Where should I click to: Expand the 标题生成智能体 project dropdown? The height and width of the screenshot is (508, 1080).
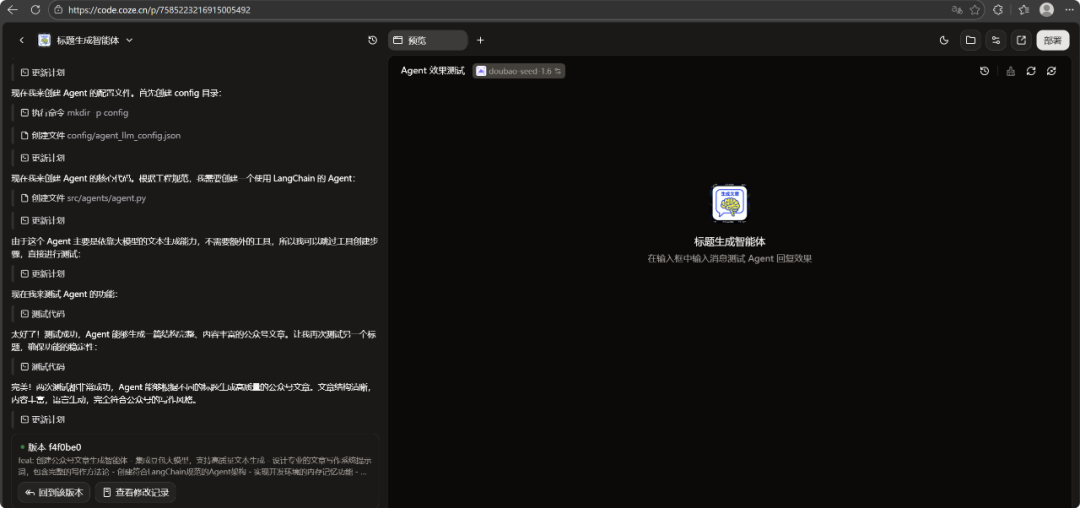129,41
